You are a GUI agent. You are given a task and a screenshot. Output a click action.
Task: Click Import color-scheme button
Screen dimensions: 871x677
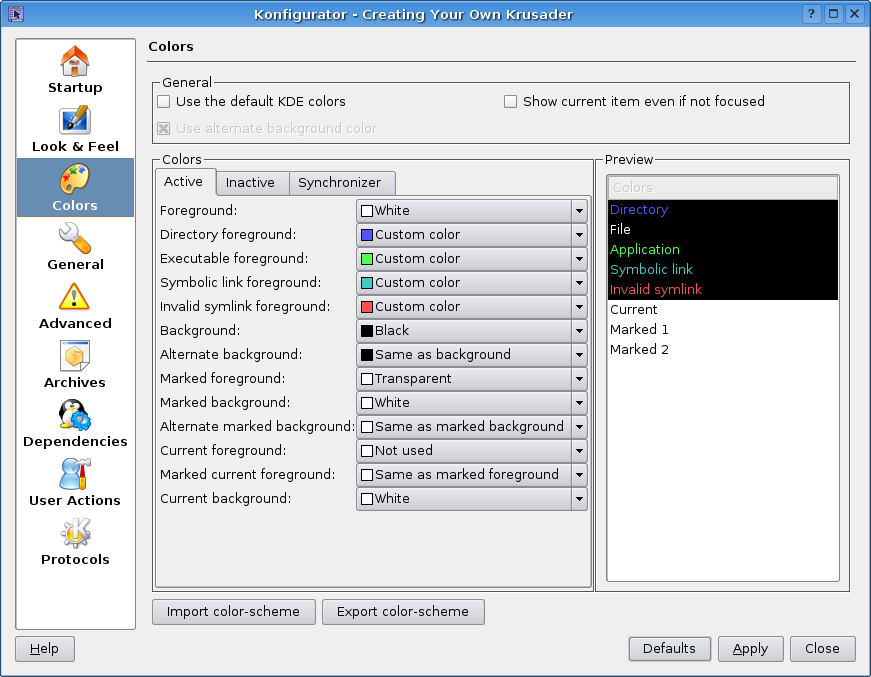(234, 611)
